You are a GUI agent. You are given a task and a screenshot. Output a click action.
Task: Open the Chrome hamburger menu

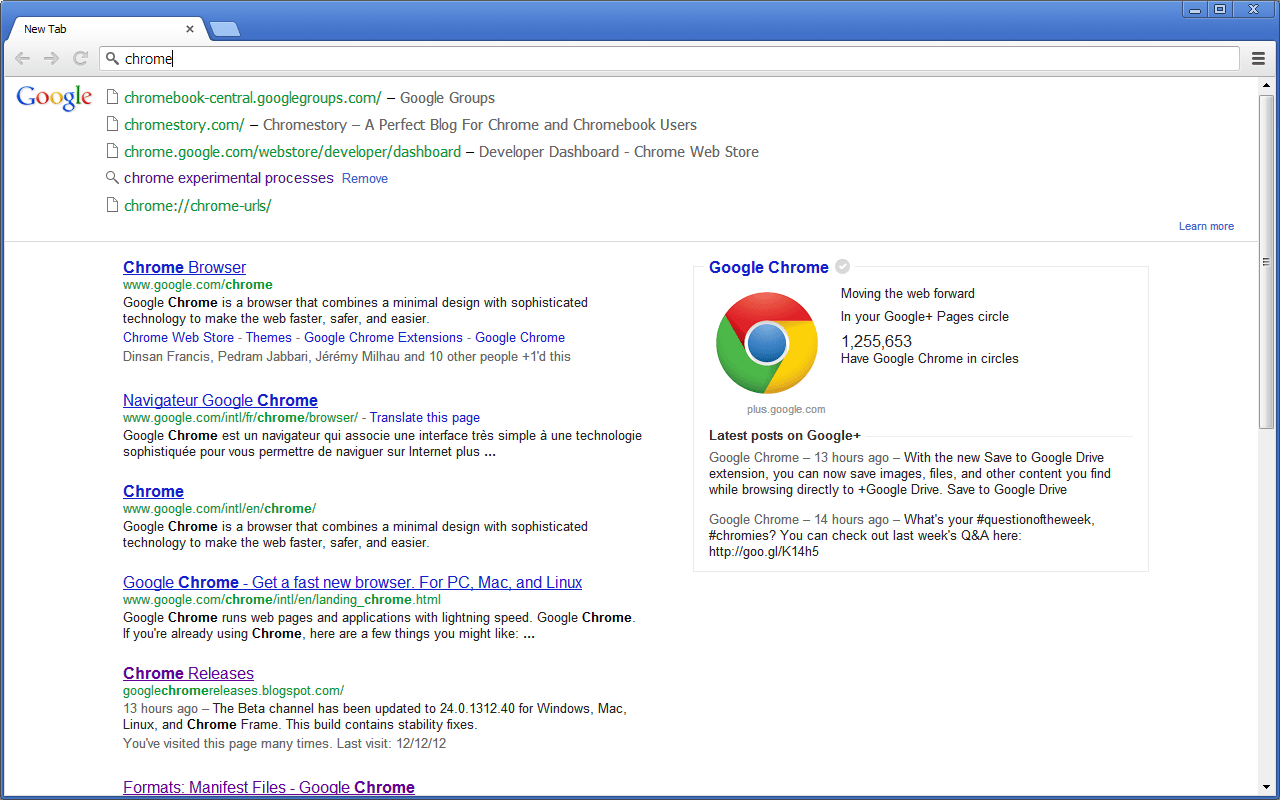(1259, 59)
